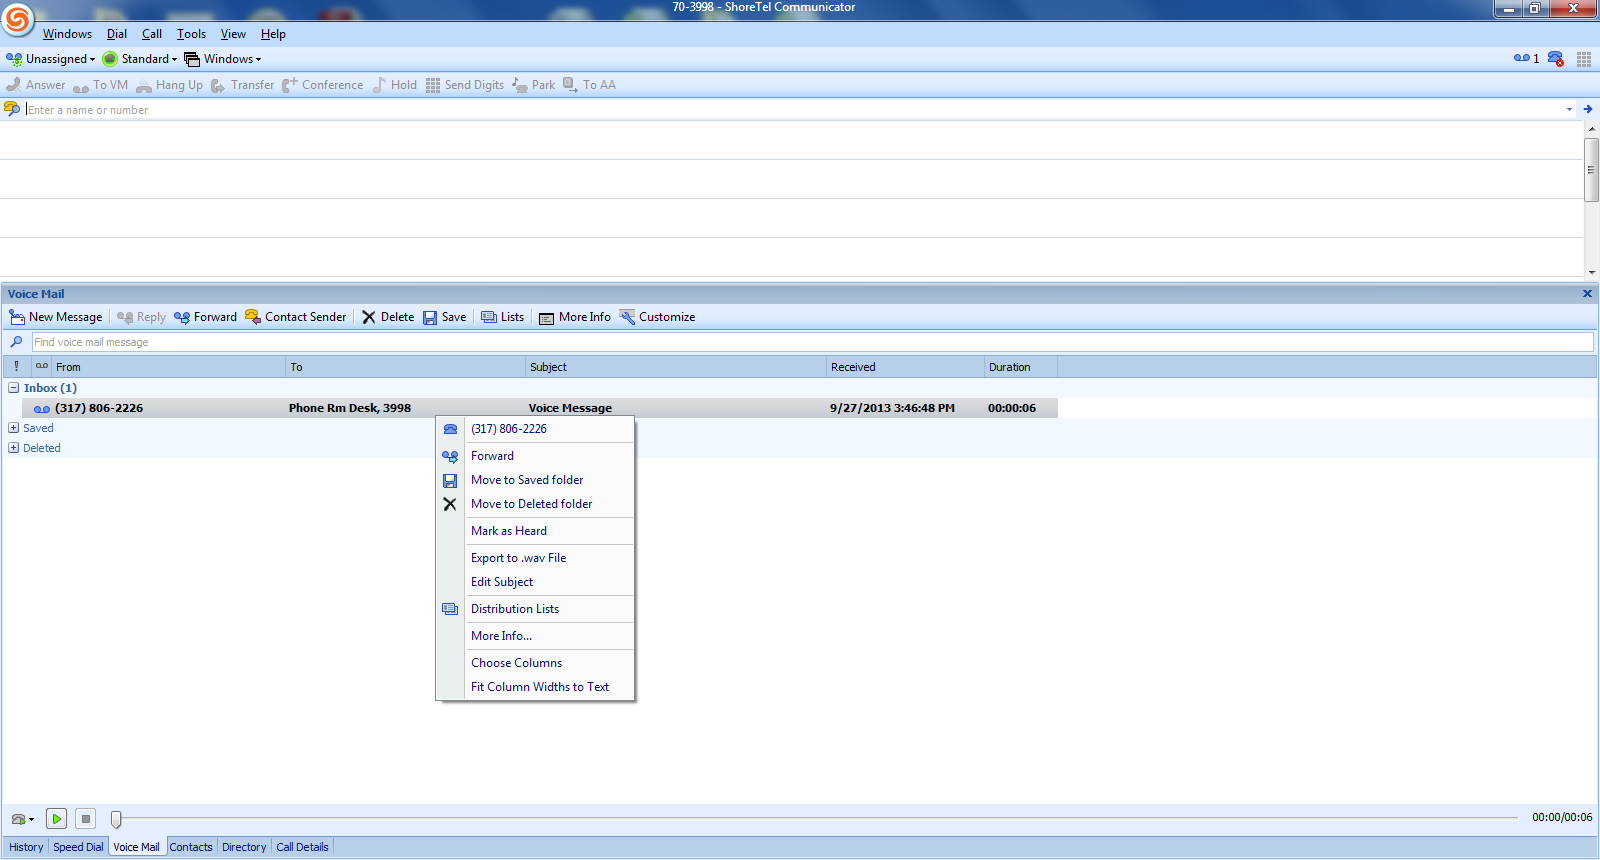Click Reply in voice mail toolbar
Viewport: 1600px width, 860px height.
pyautogui.click(x=141, y=317)
